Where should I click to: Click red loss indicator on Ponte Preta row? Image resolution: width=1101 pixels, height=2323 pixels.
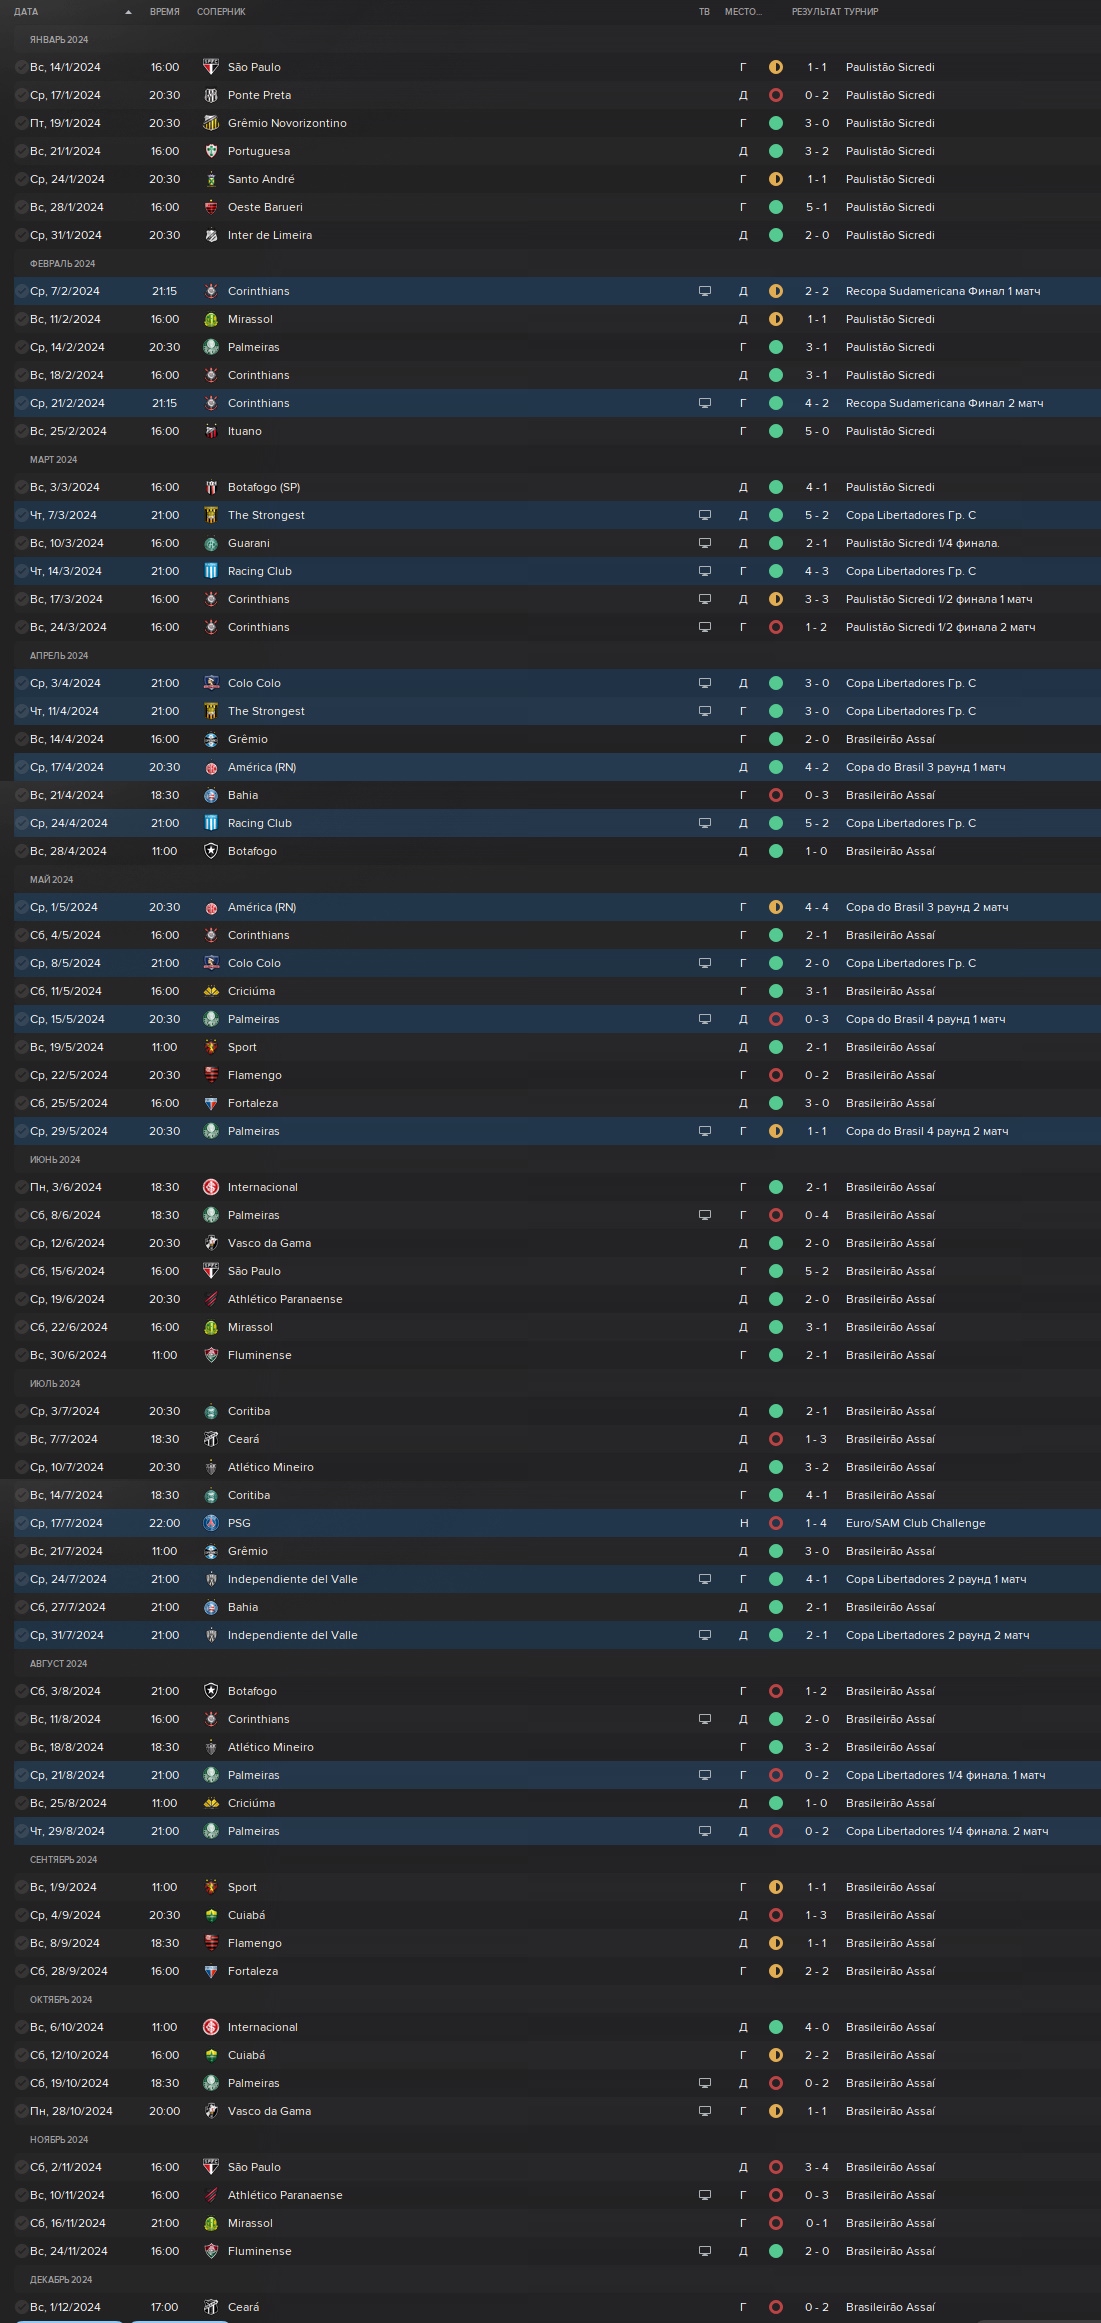pyautogui.click(x=776, y=95)
